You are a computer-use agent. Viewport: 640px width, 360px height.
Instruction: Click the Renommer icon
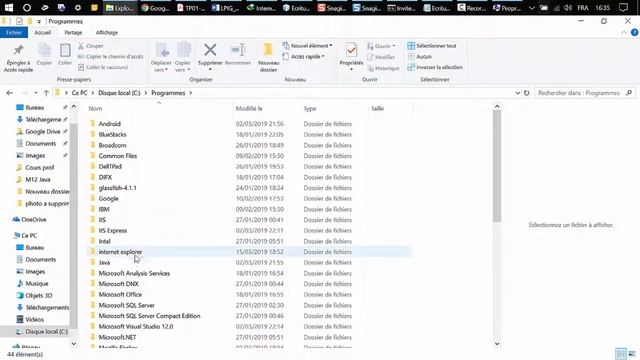[238, 54]
